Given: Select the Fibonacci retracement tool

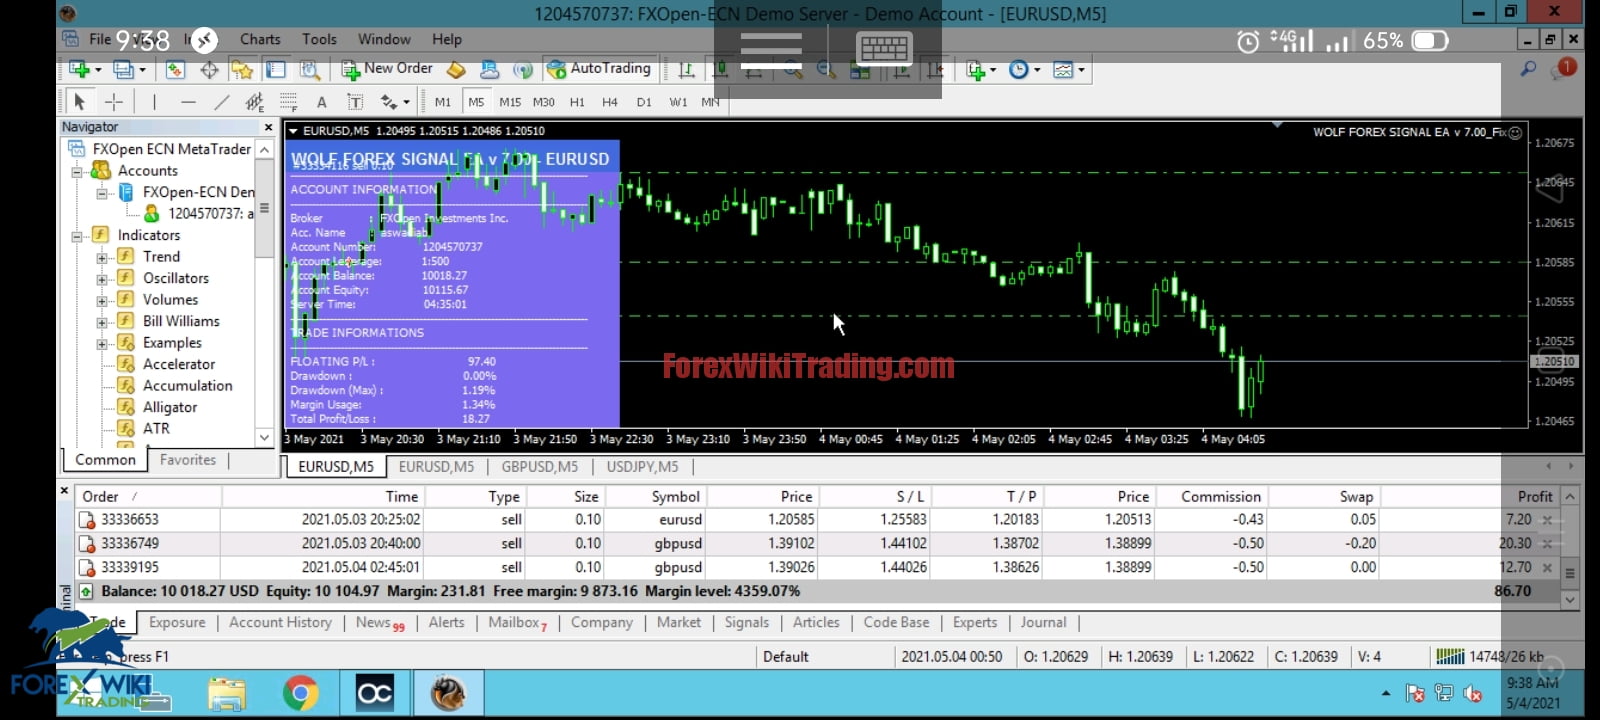Looking at the screenshot, I should tap(288, 102).
